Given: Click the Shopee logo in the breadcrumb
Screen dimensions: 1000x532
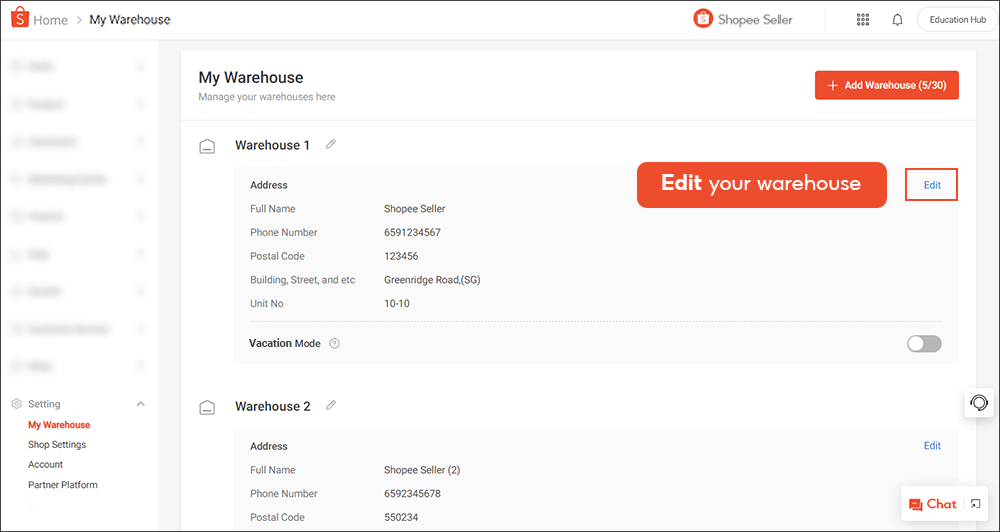Looking at the screenshot, I should pos(20,19).
